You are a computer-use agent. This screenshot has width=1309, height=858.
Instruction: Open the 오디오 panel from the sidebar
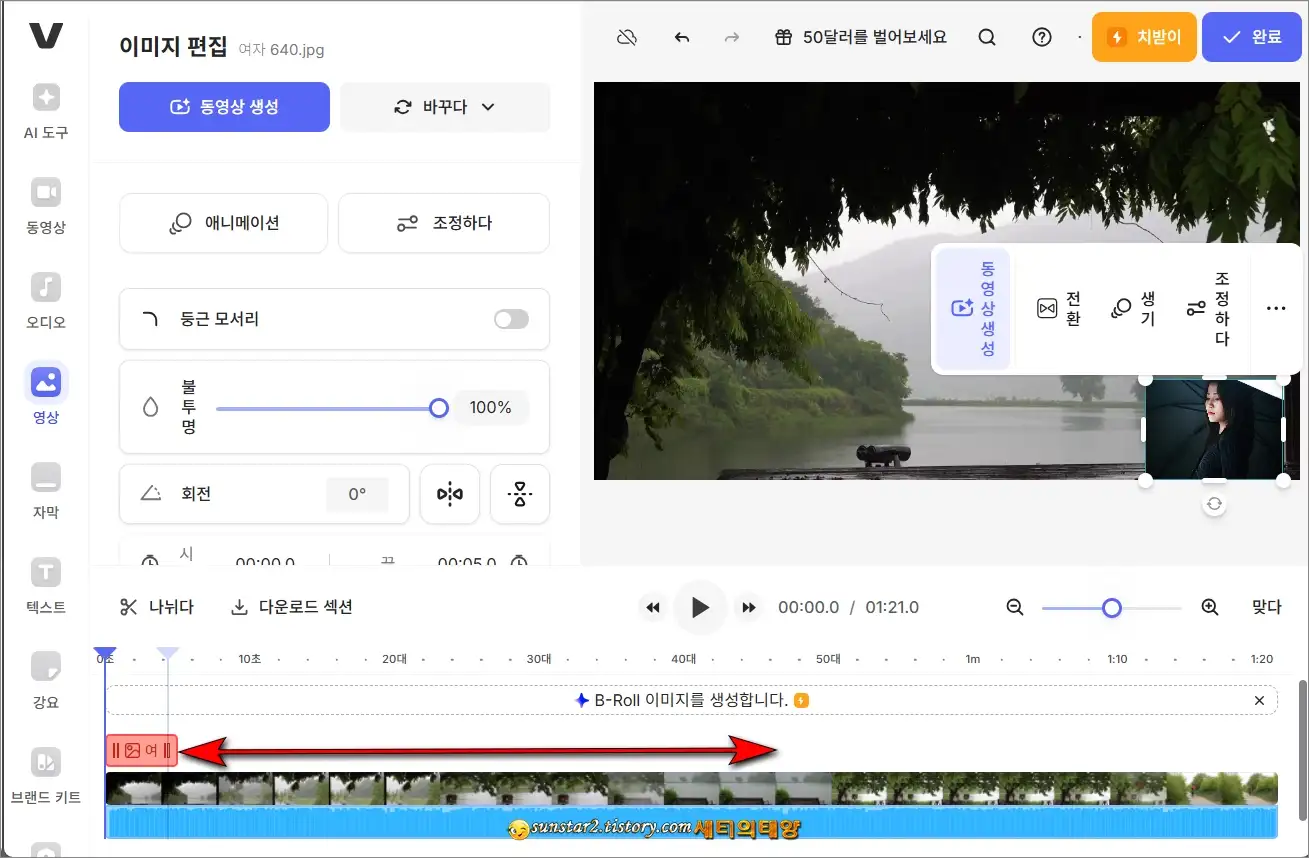coord(45,298)
